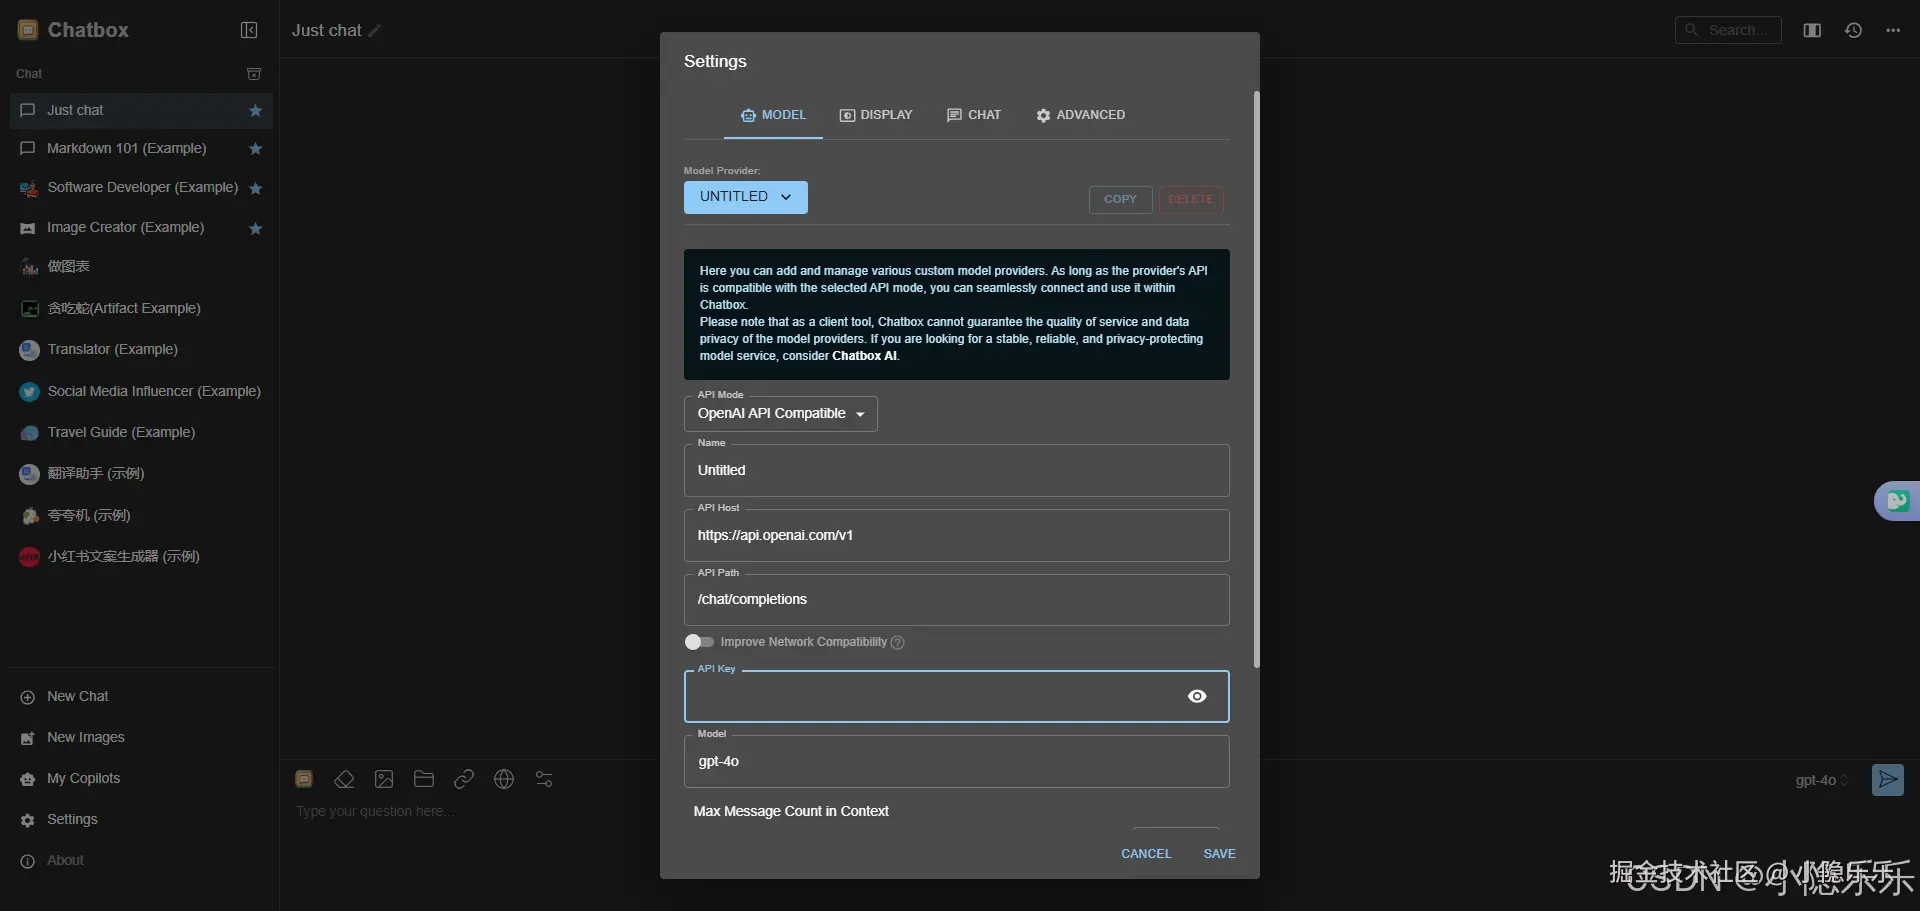1920x911 pixels.
Task: Open About in the sidebar
Action: [141, 860]
